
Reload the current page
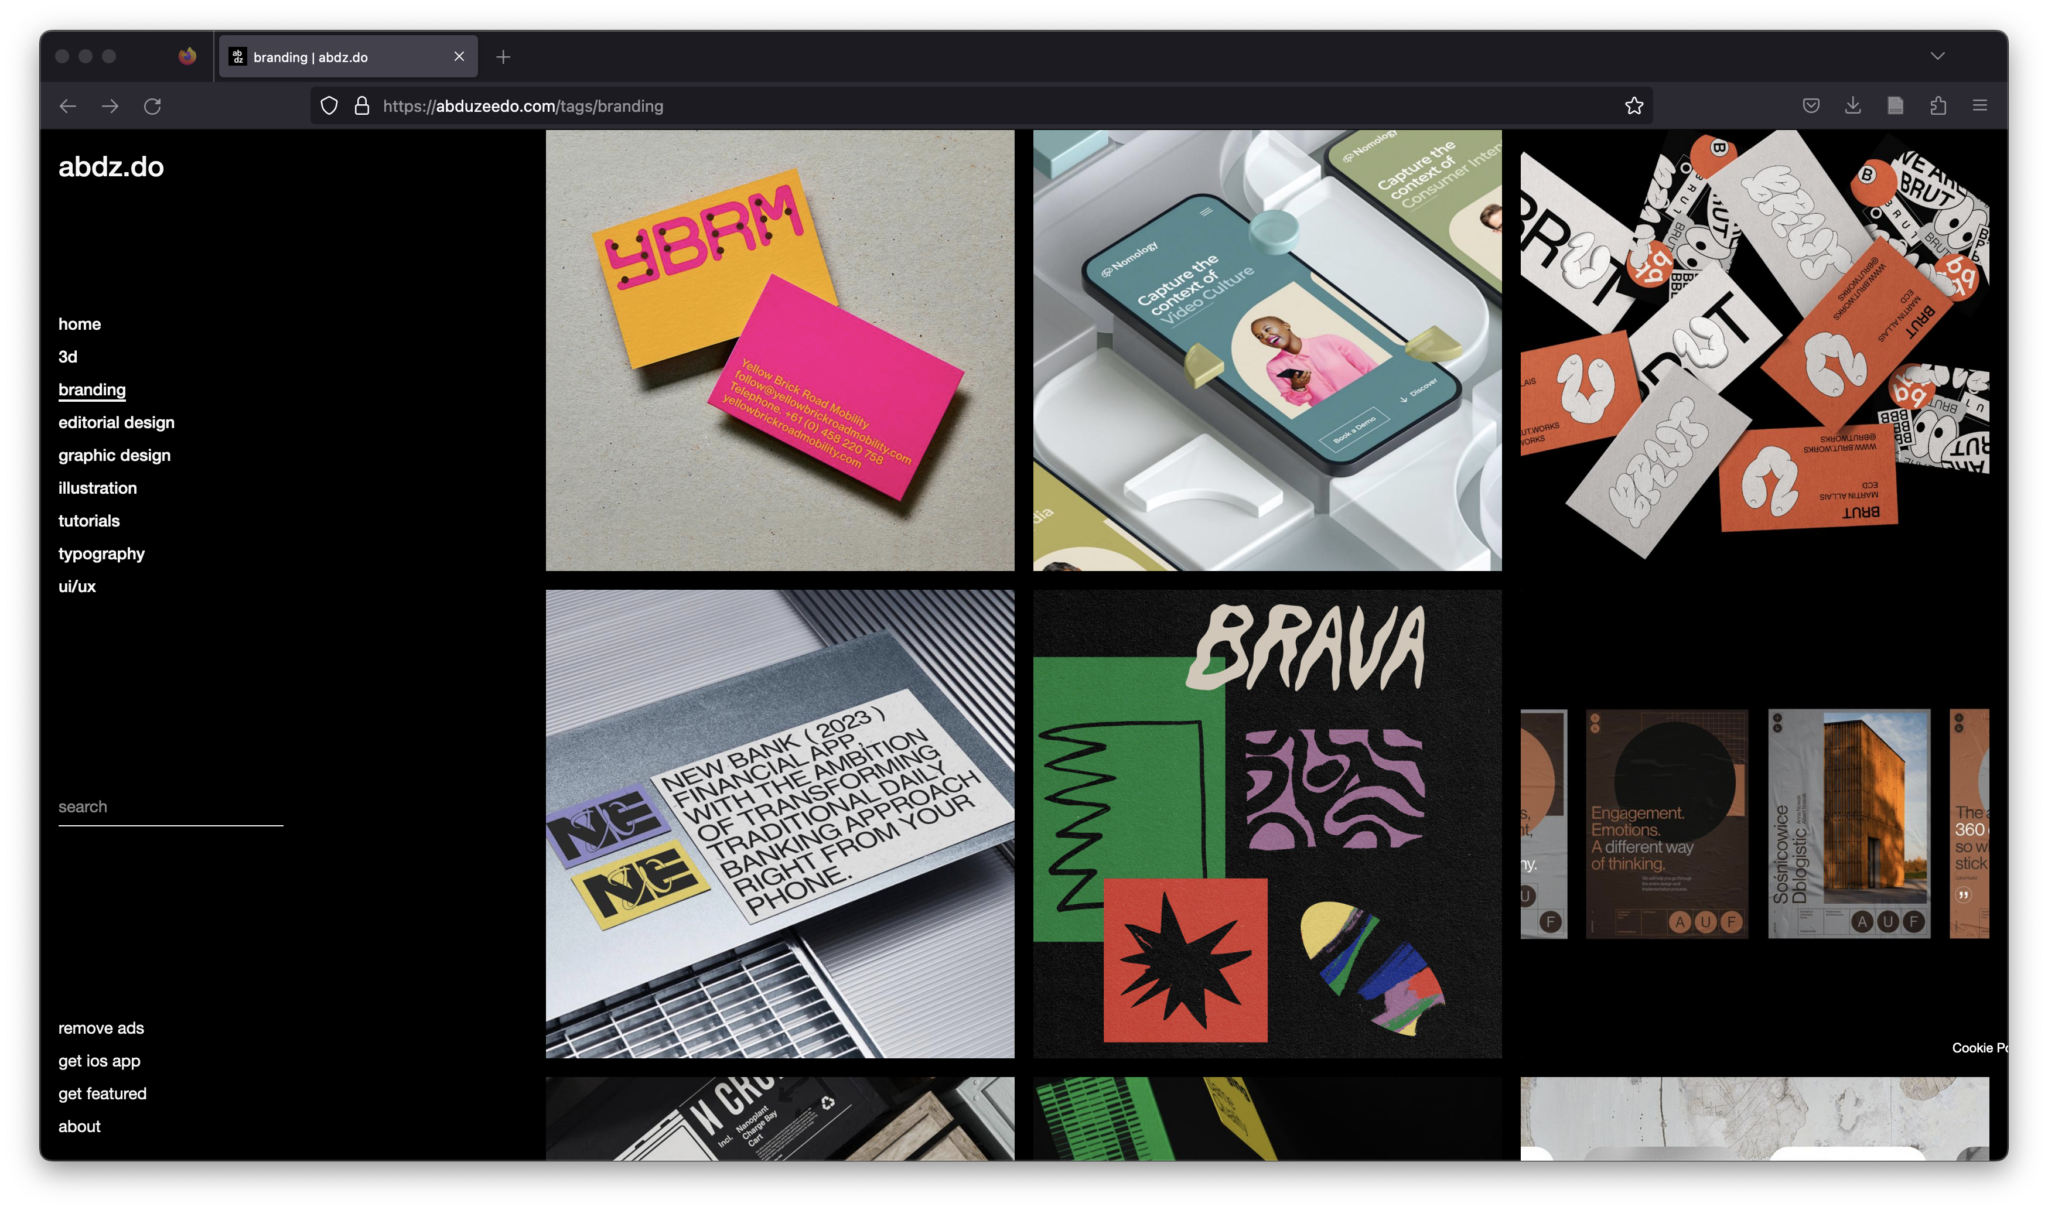click(x=152, y=106)
